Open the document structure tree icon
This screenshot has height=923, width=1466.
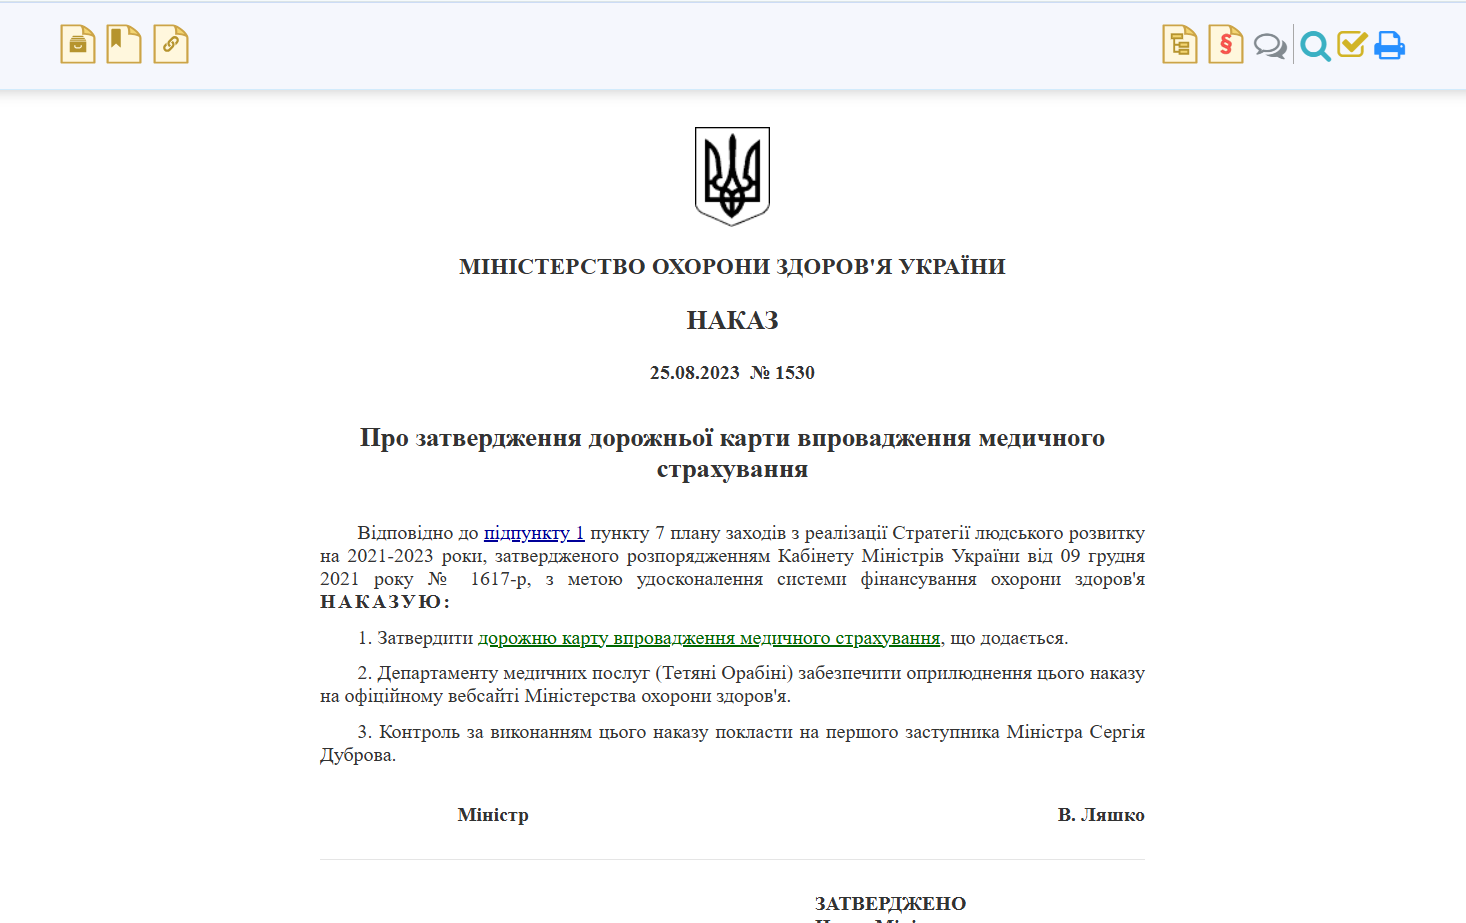[1180, 44]
